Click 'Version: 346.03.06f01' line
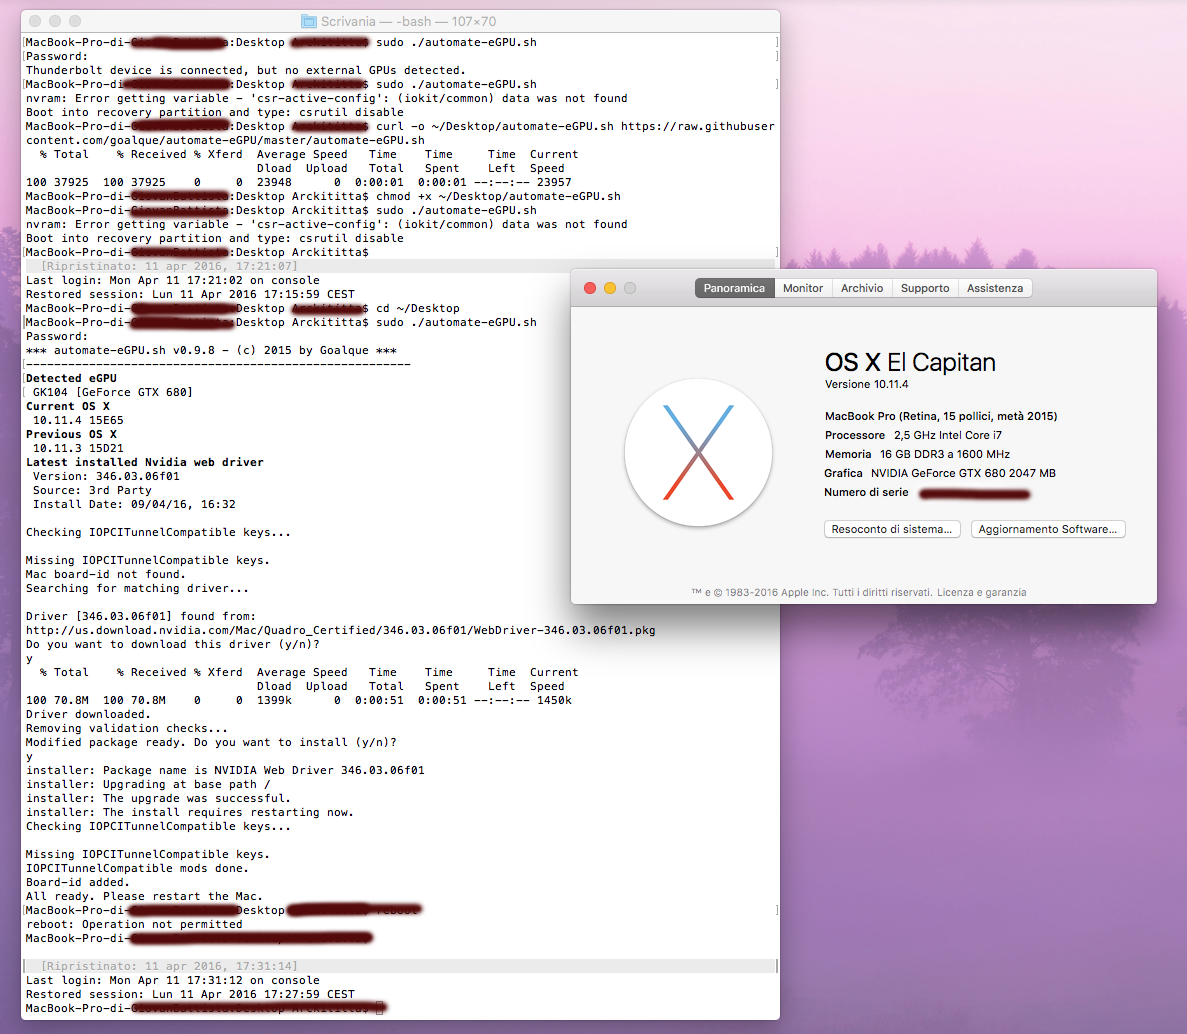1187x1034 pixels. 106,476
